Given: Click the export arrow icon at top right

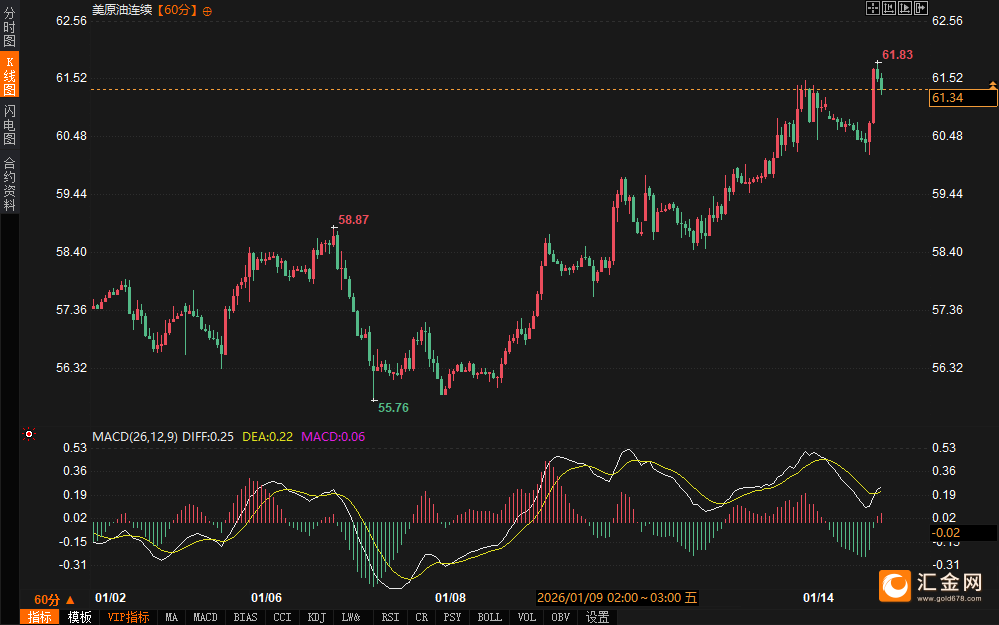Looking at the screenshot, I should [920, 8].
